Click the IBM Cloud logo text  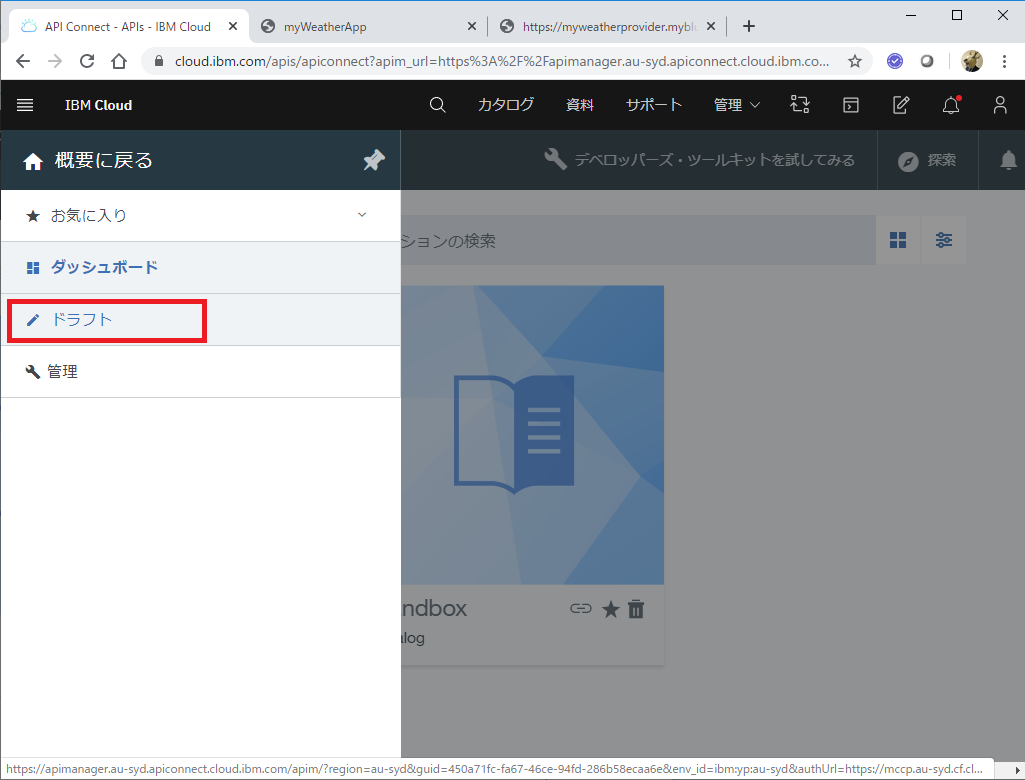click(99, 105)
